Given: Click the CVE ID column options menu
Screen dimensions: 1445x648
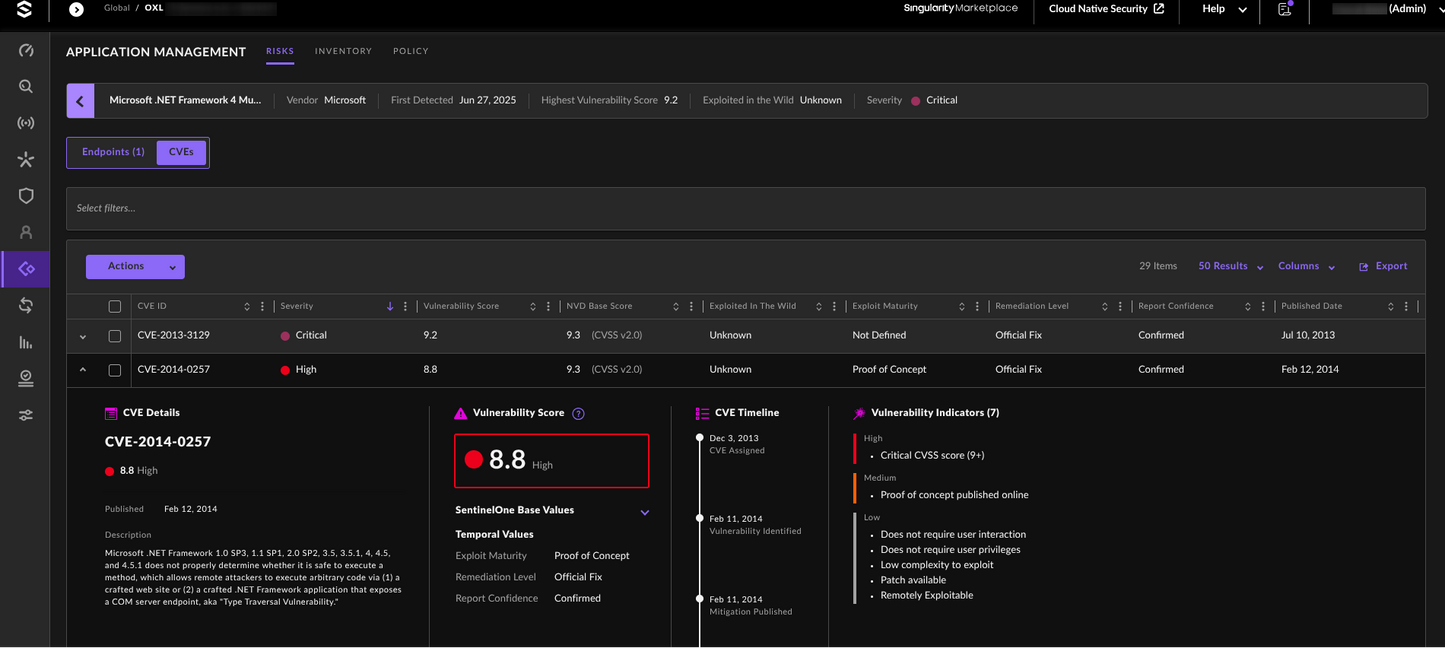Looking at the screenshot, I should click(263, 306).
